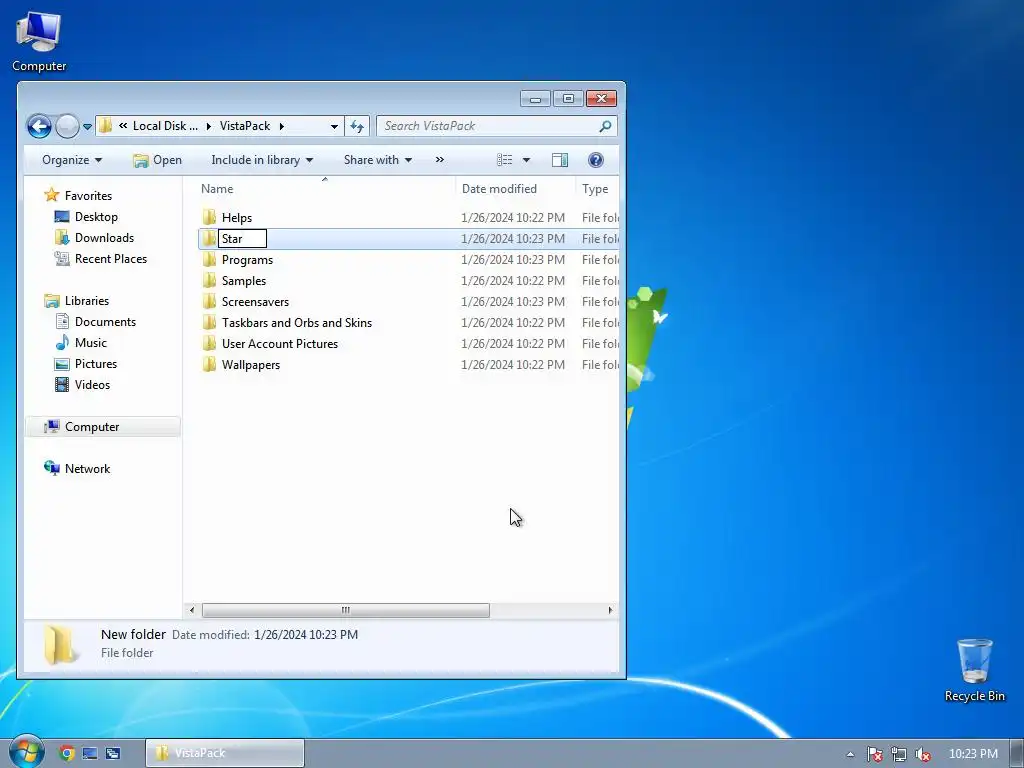Click the scrollbar right arrow
The height and width of the screenshot is (768, 1024).
coord(610,610)
